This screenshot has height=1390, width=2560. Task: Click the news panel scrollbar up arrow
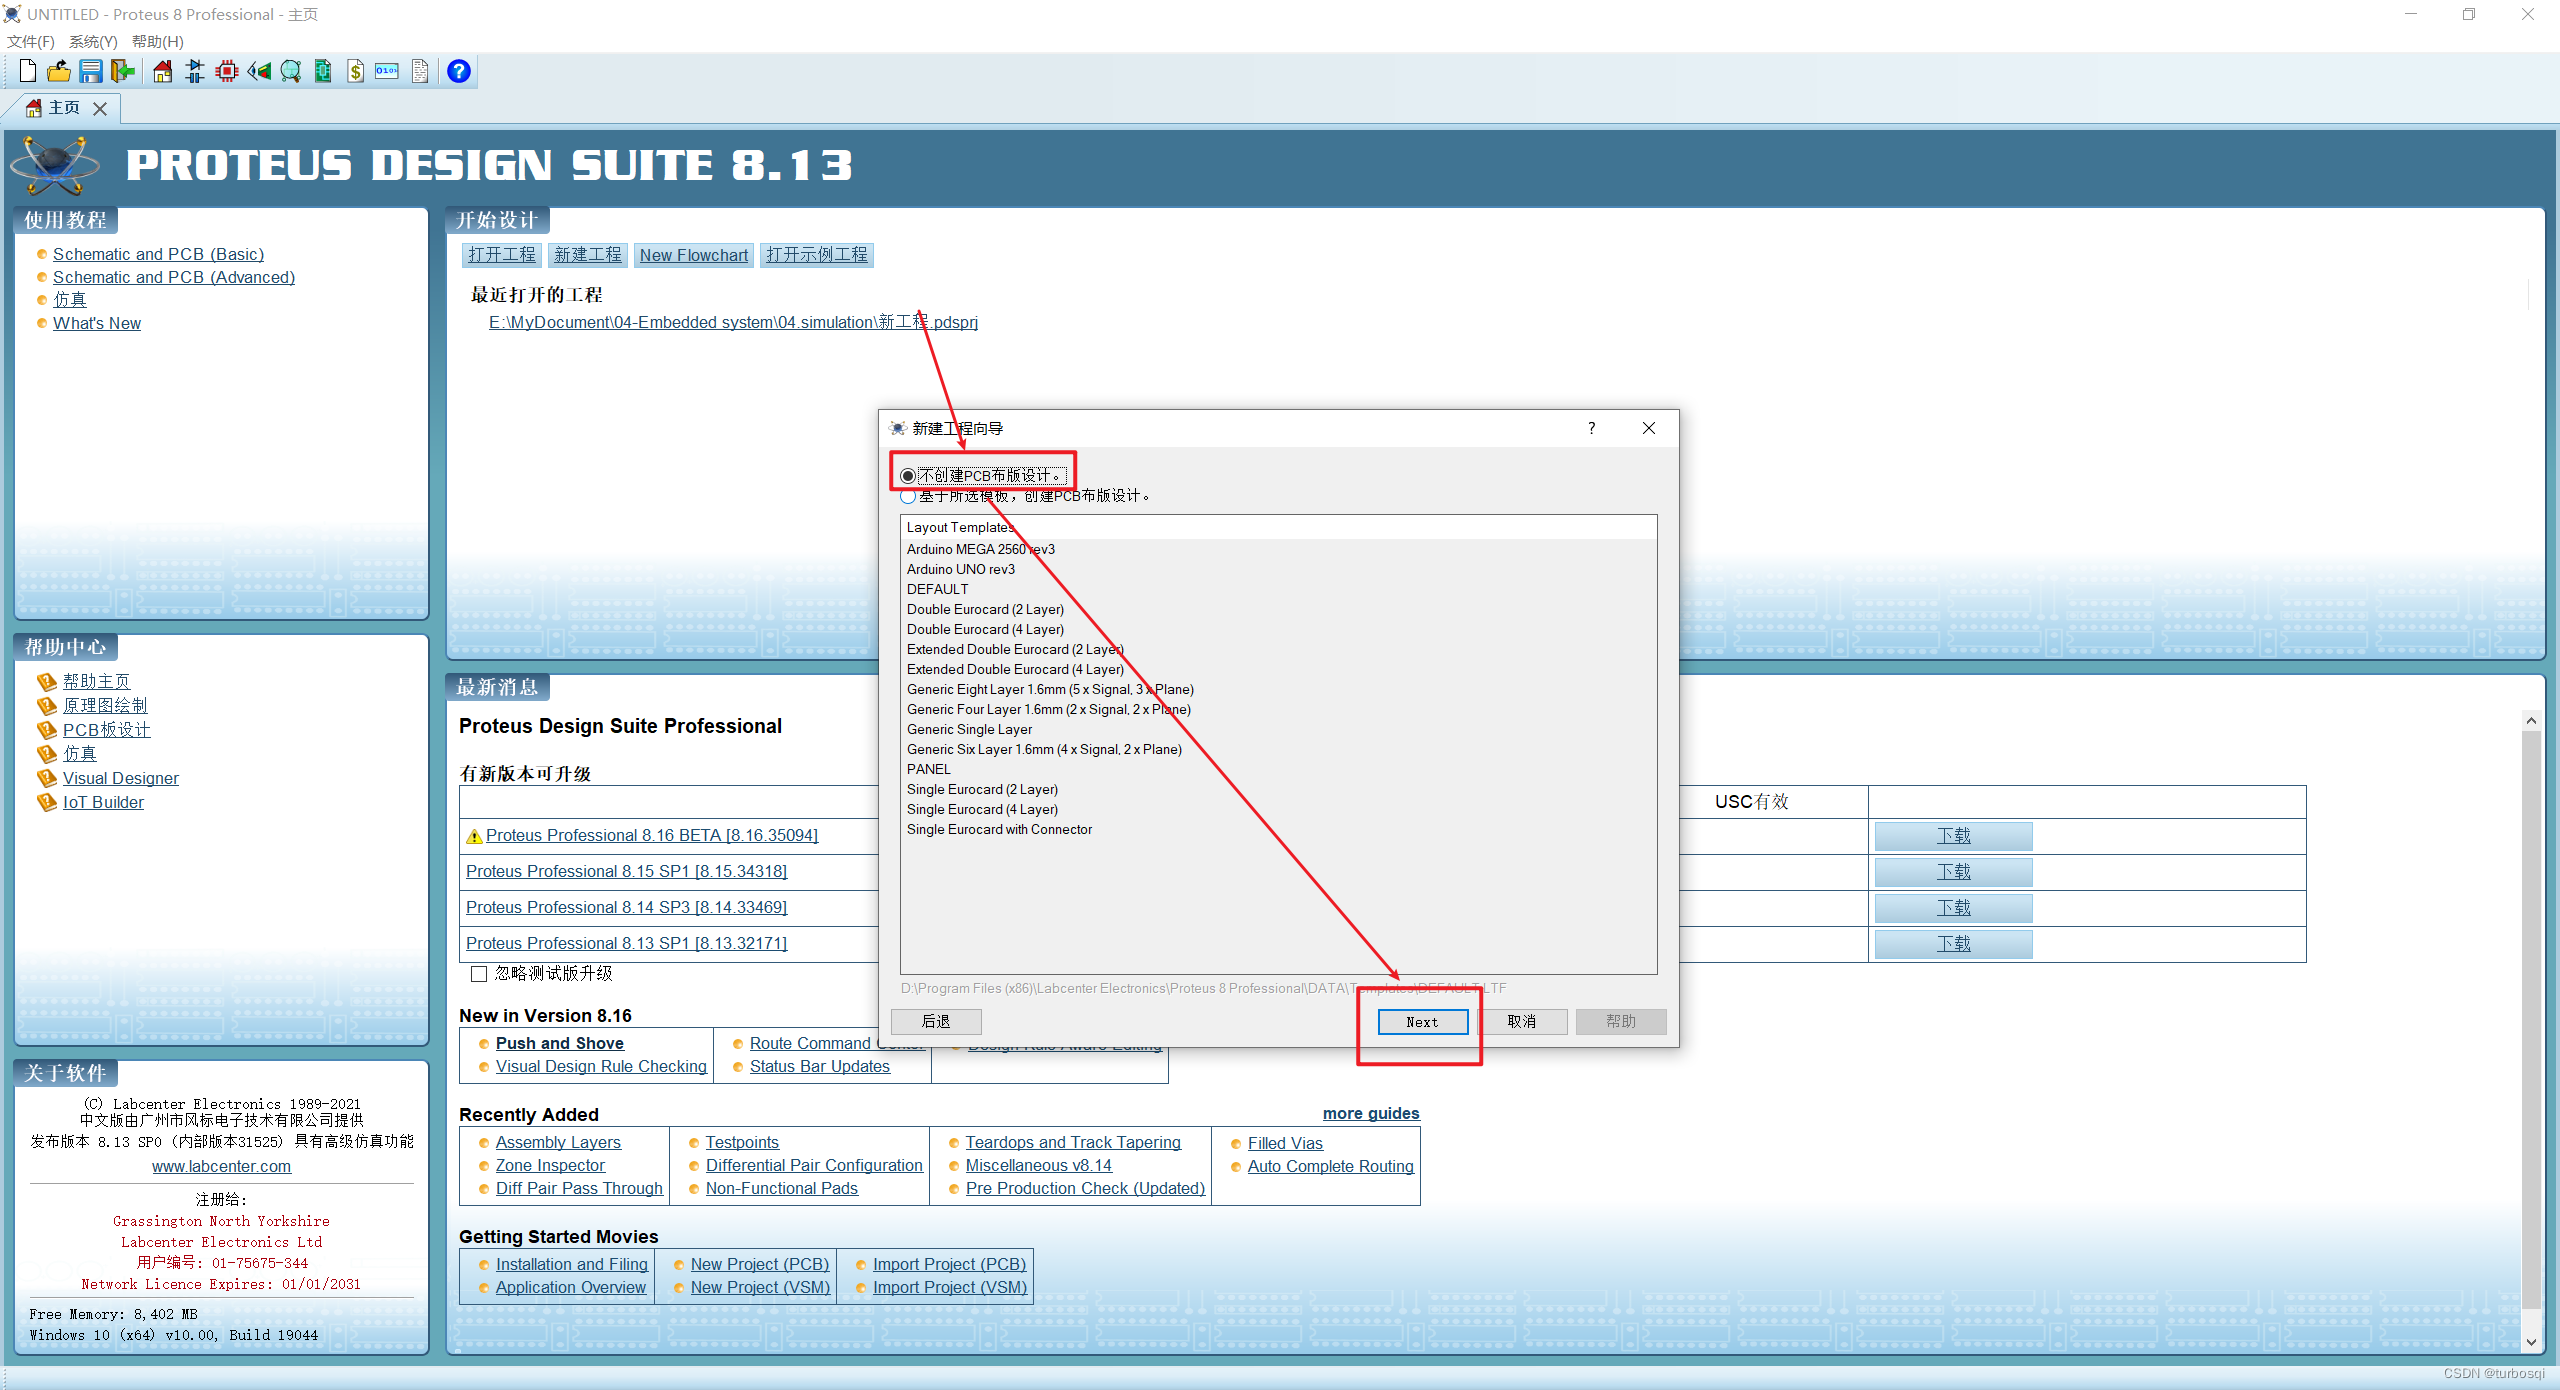pyautogui.click(x=2531, y=721)
